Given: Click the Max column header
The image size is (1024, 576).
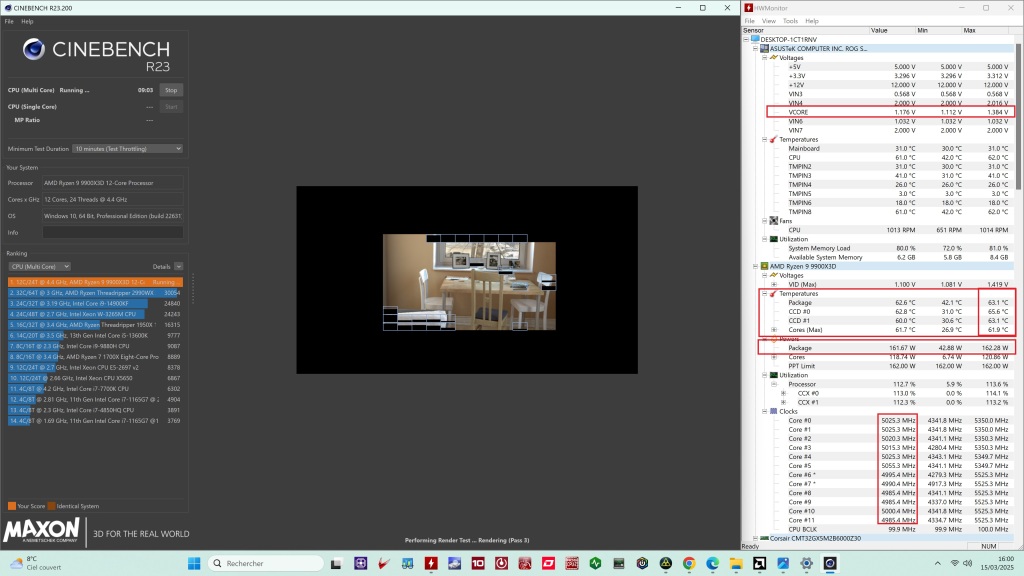Looking at the screenshot, I should (x=986, y=30).
